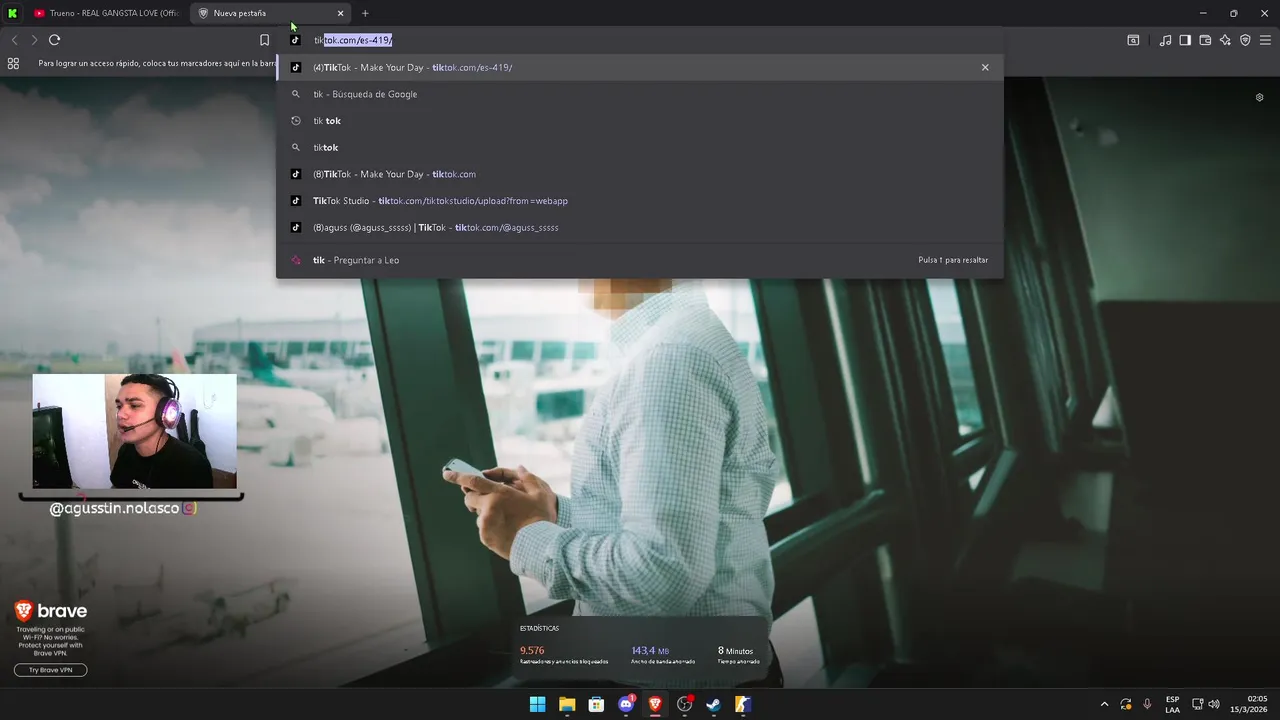The image size is (1280, 720).
Task: Click the bookmark icon beside the address bar
Action: point(264,40)
